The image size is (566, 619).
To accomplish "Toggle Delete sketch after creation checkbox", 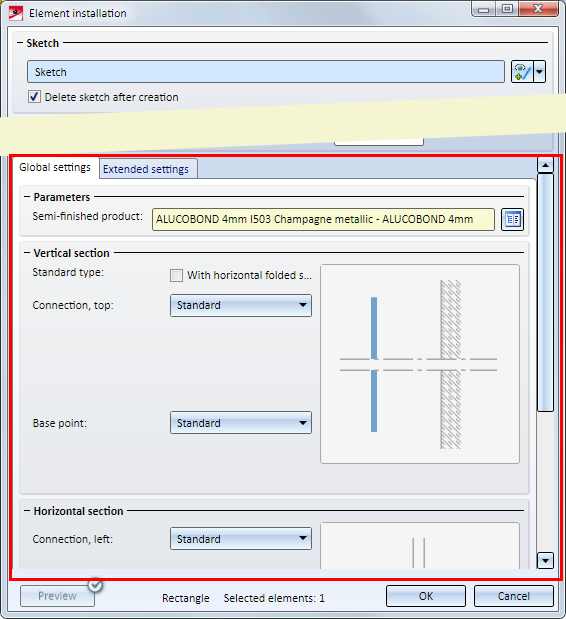I will tap(34, 97).
